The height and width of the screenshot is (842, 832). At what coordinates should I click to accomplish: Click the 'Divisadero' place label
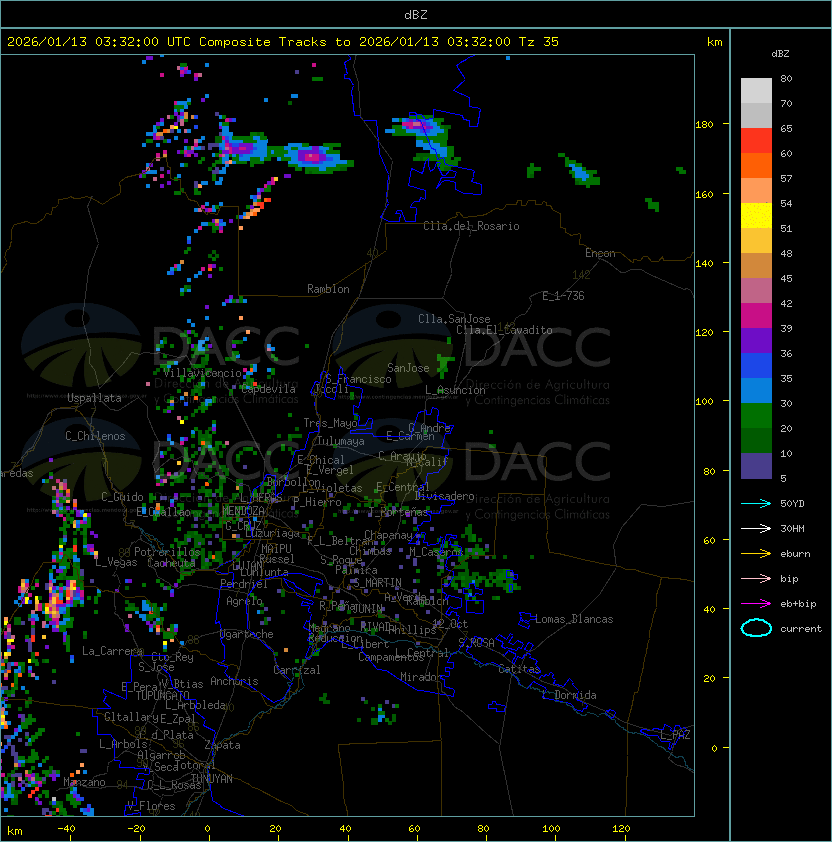[444, 496]
